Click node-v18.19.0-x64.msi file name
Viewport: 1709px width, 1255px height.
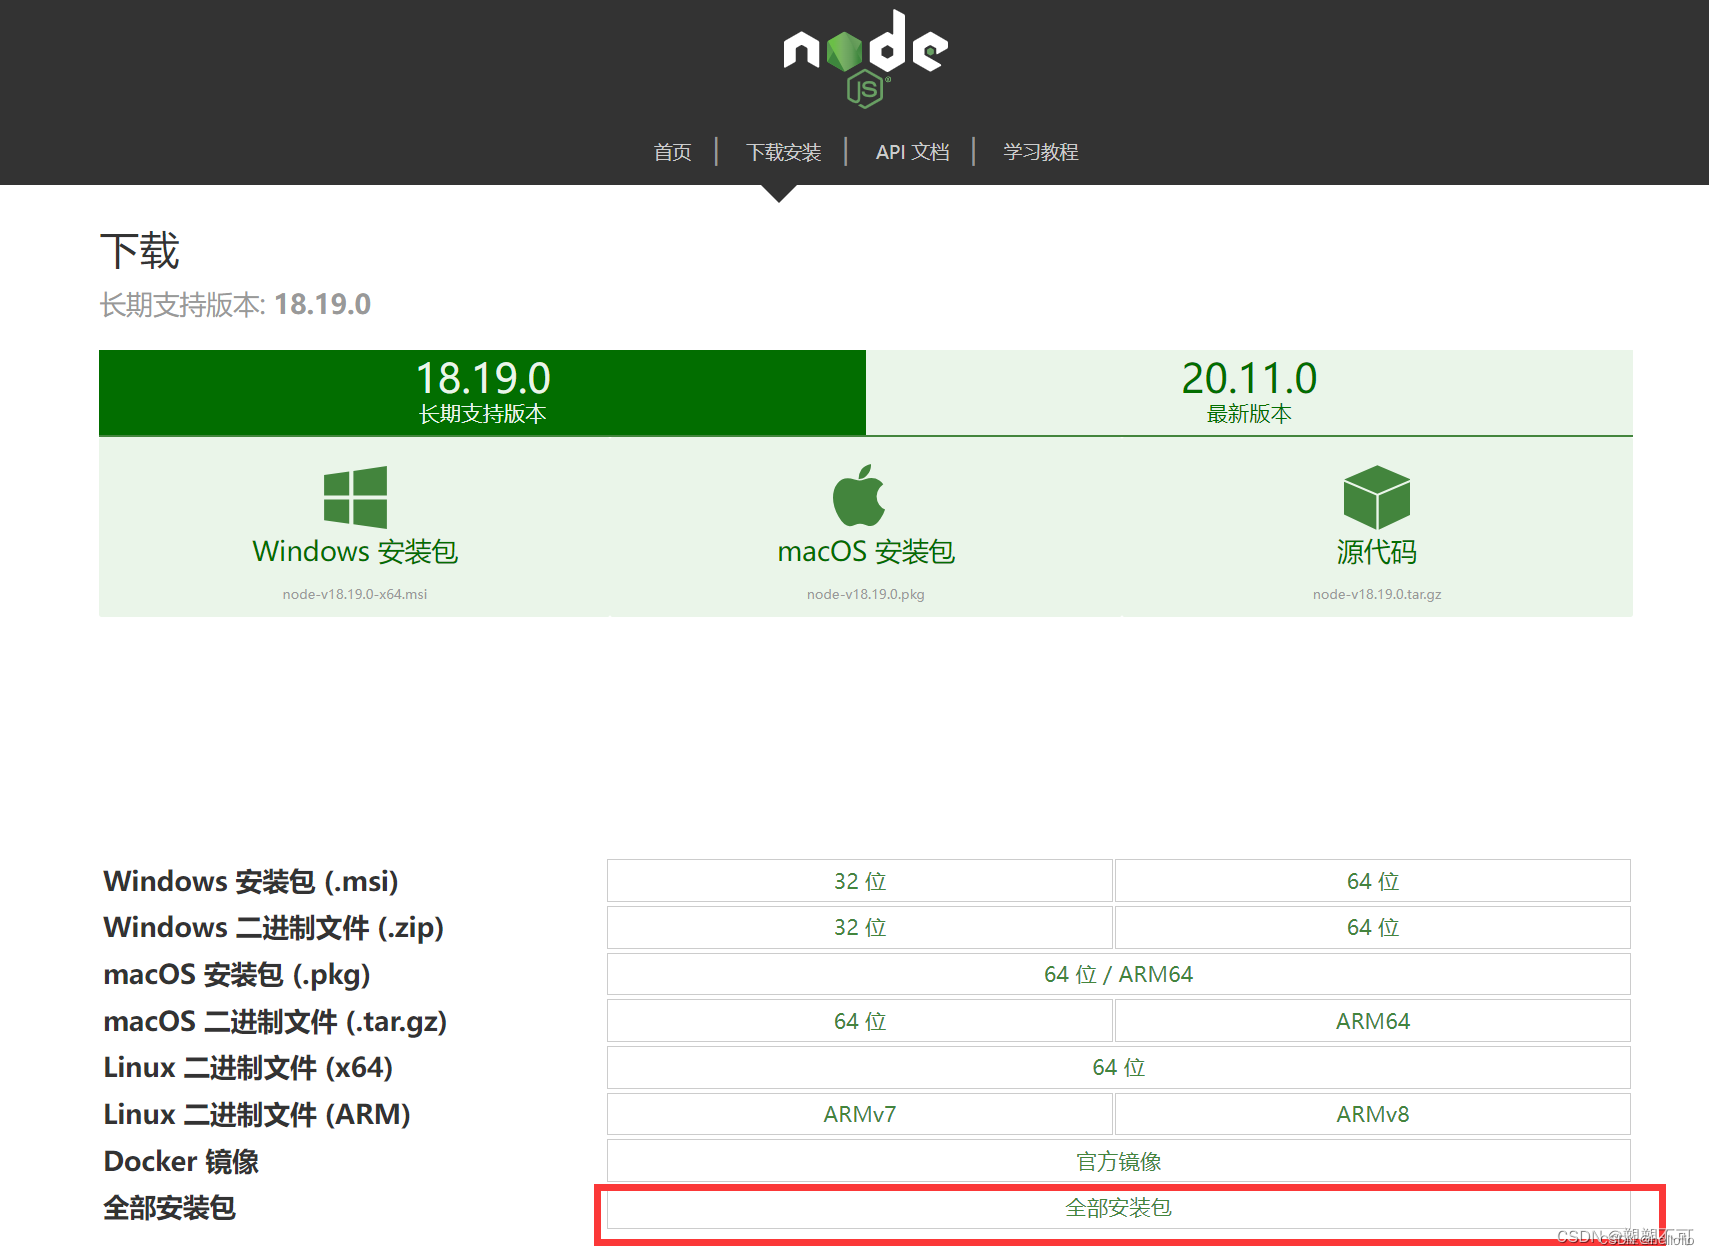click(355, 594)
